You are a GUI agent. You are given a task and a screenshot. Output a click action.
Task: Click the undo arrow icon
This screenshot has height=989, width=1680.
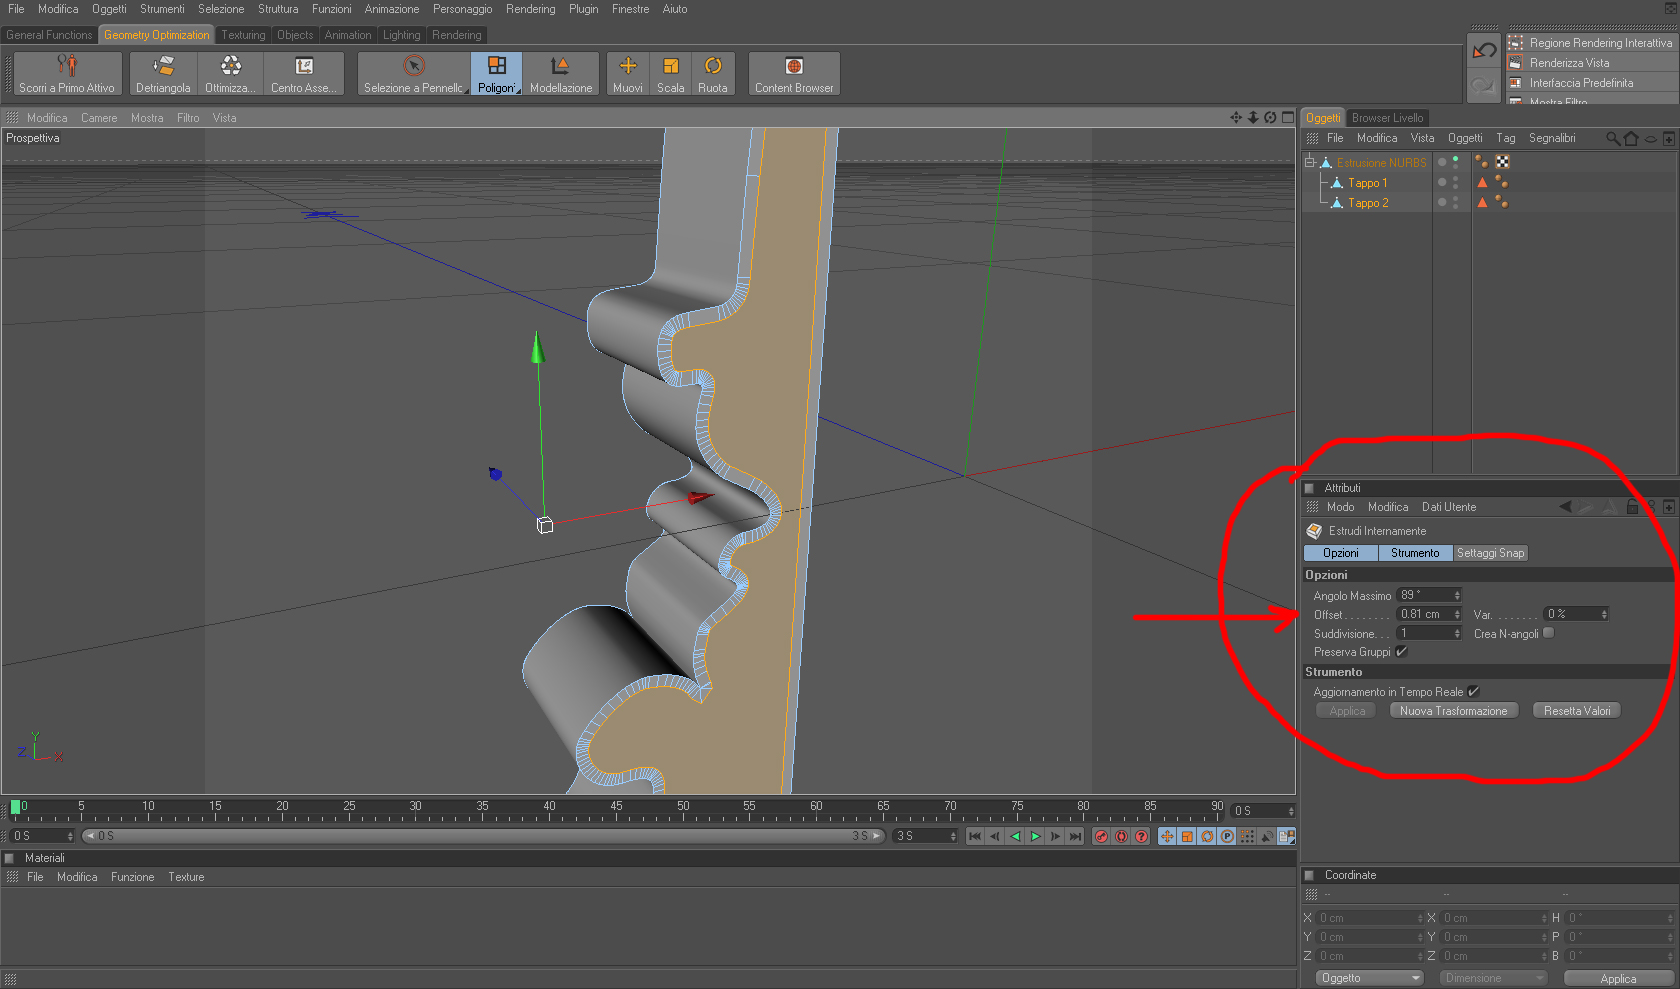[x=1484, y=50]
